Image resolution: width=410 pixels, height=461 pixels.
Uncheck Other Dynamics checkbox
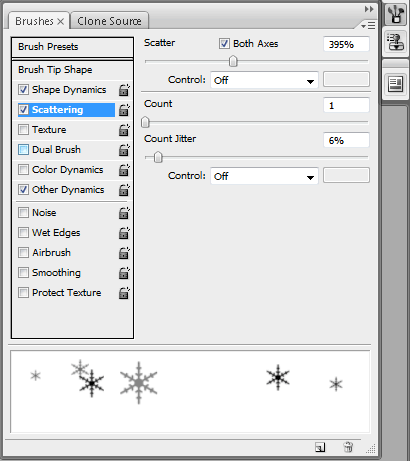[x=23, y=190]
